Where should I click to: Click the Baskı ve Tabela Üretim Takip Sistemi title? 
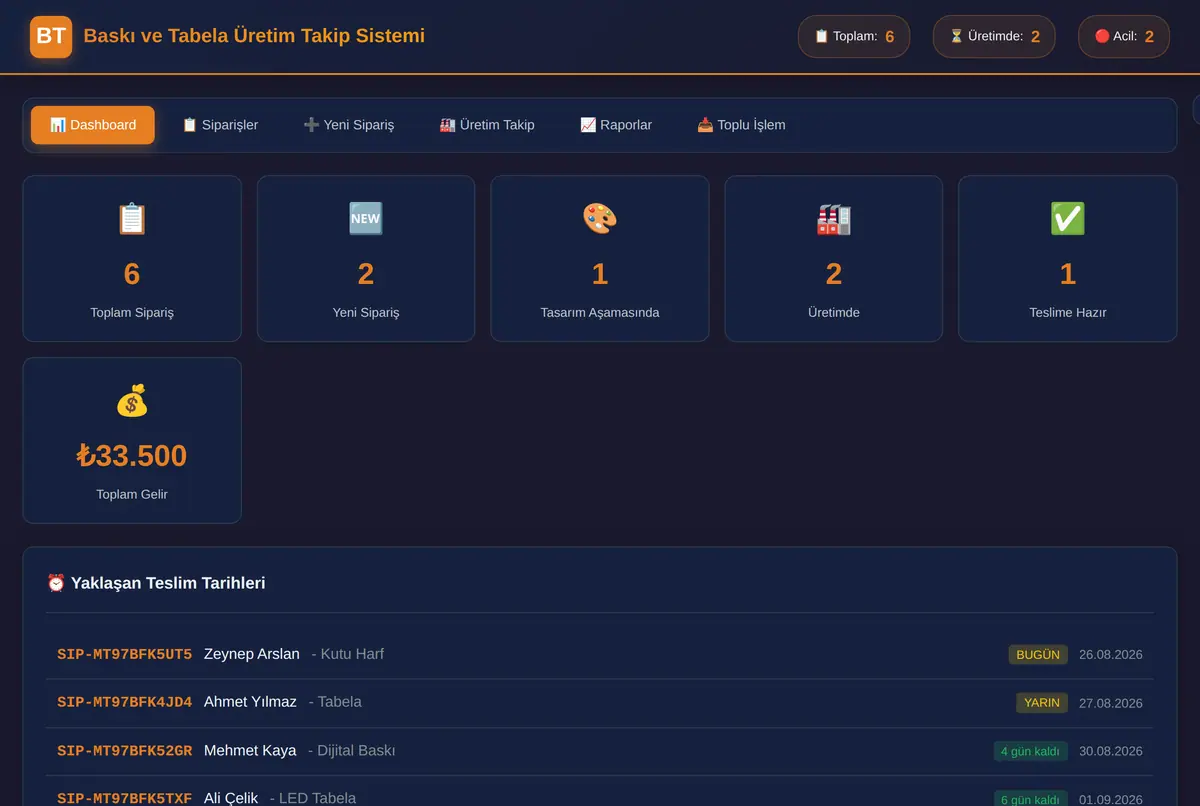[x=254, y=36]
